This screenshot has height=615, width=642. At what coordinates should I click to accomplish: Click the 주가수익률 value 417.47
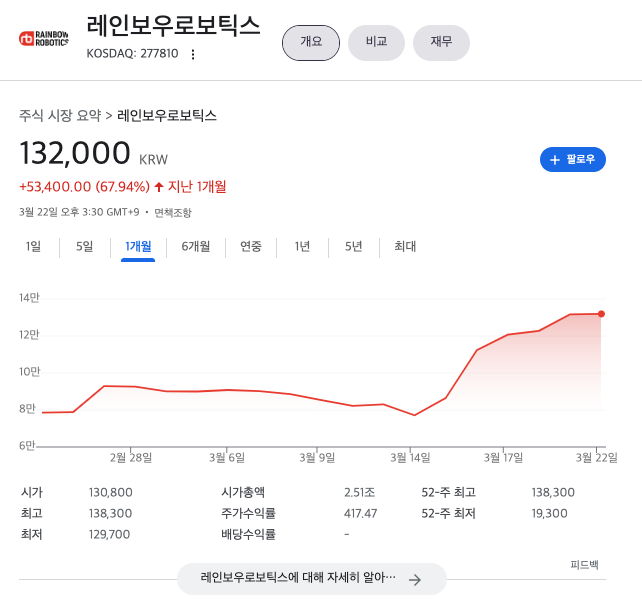(x=360, y=513)
